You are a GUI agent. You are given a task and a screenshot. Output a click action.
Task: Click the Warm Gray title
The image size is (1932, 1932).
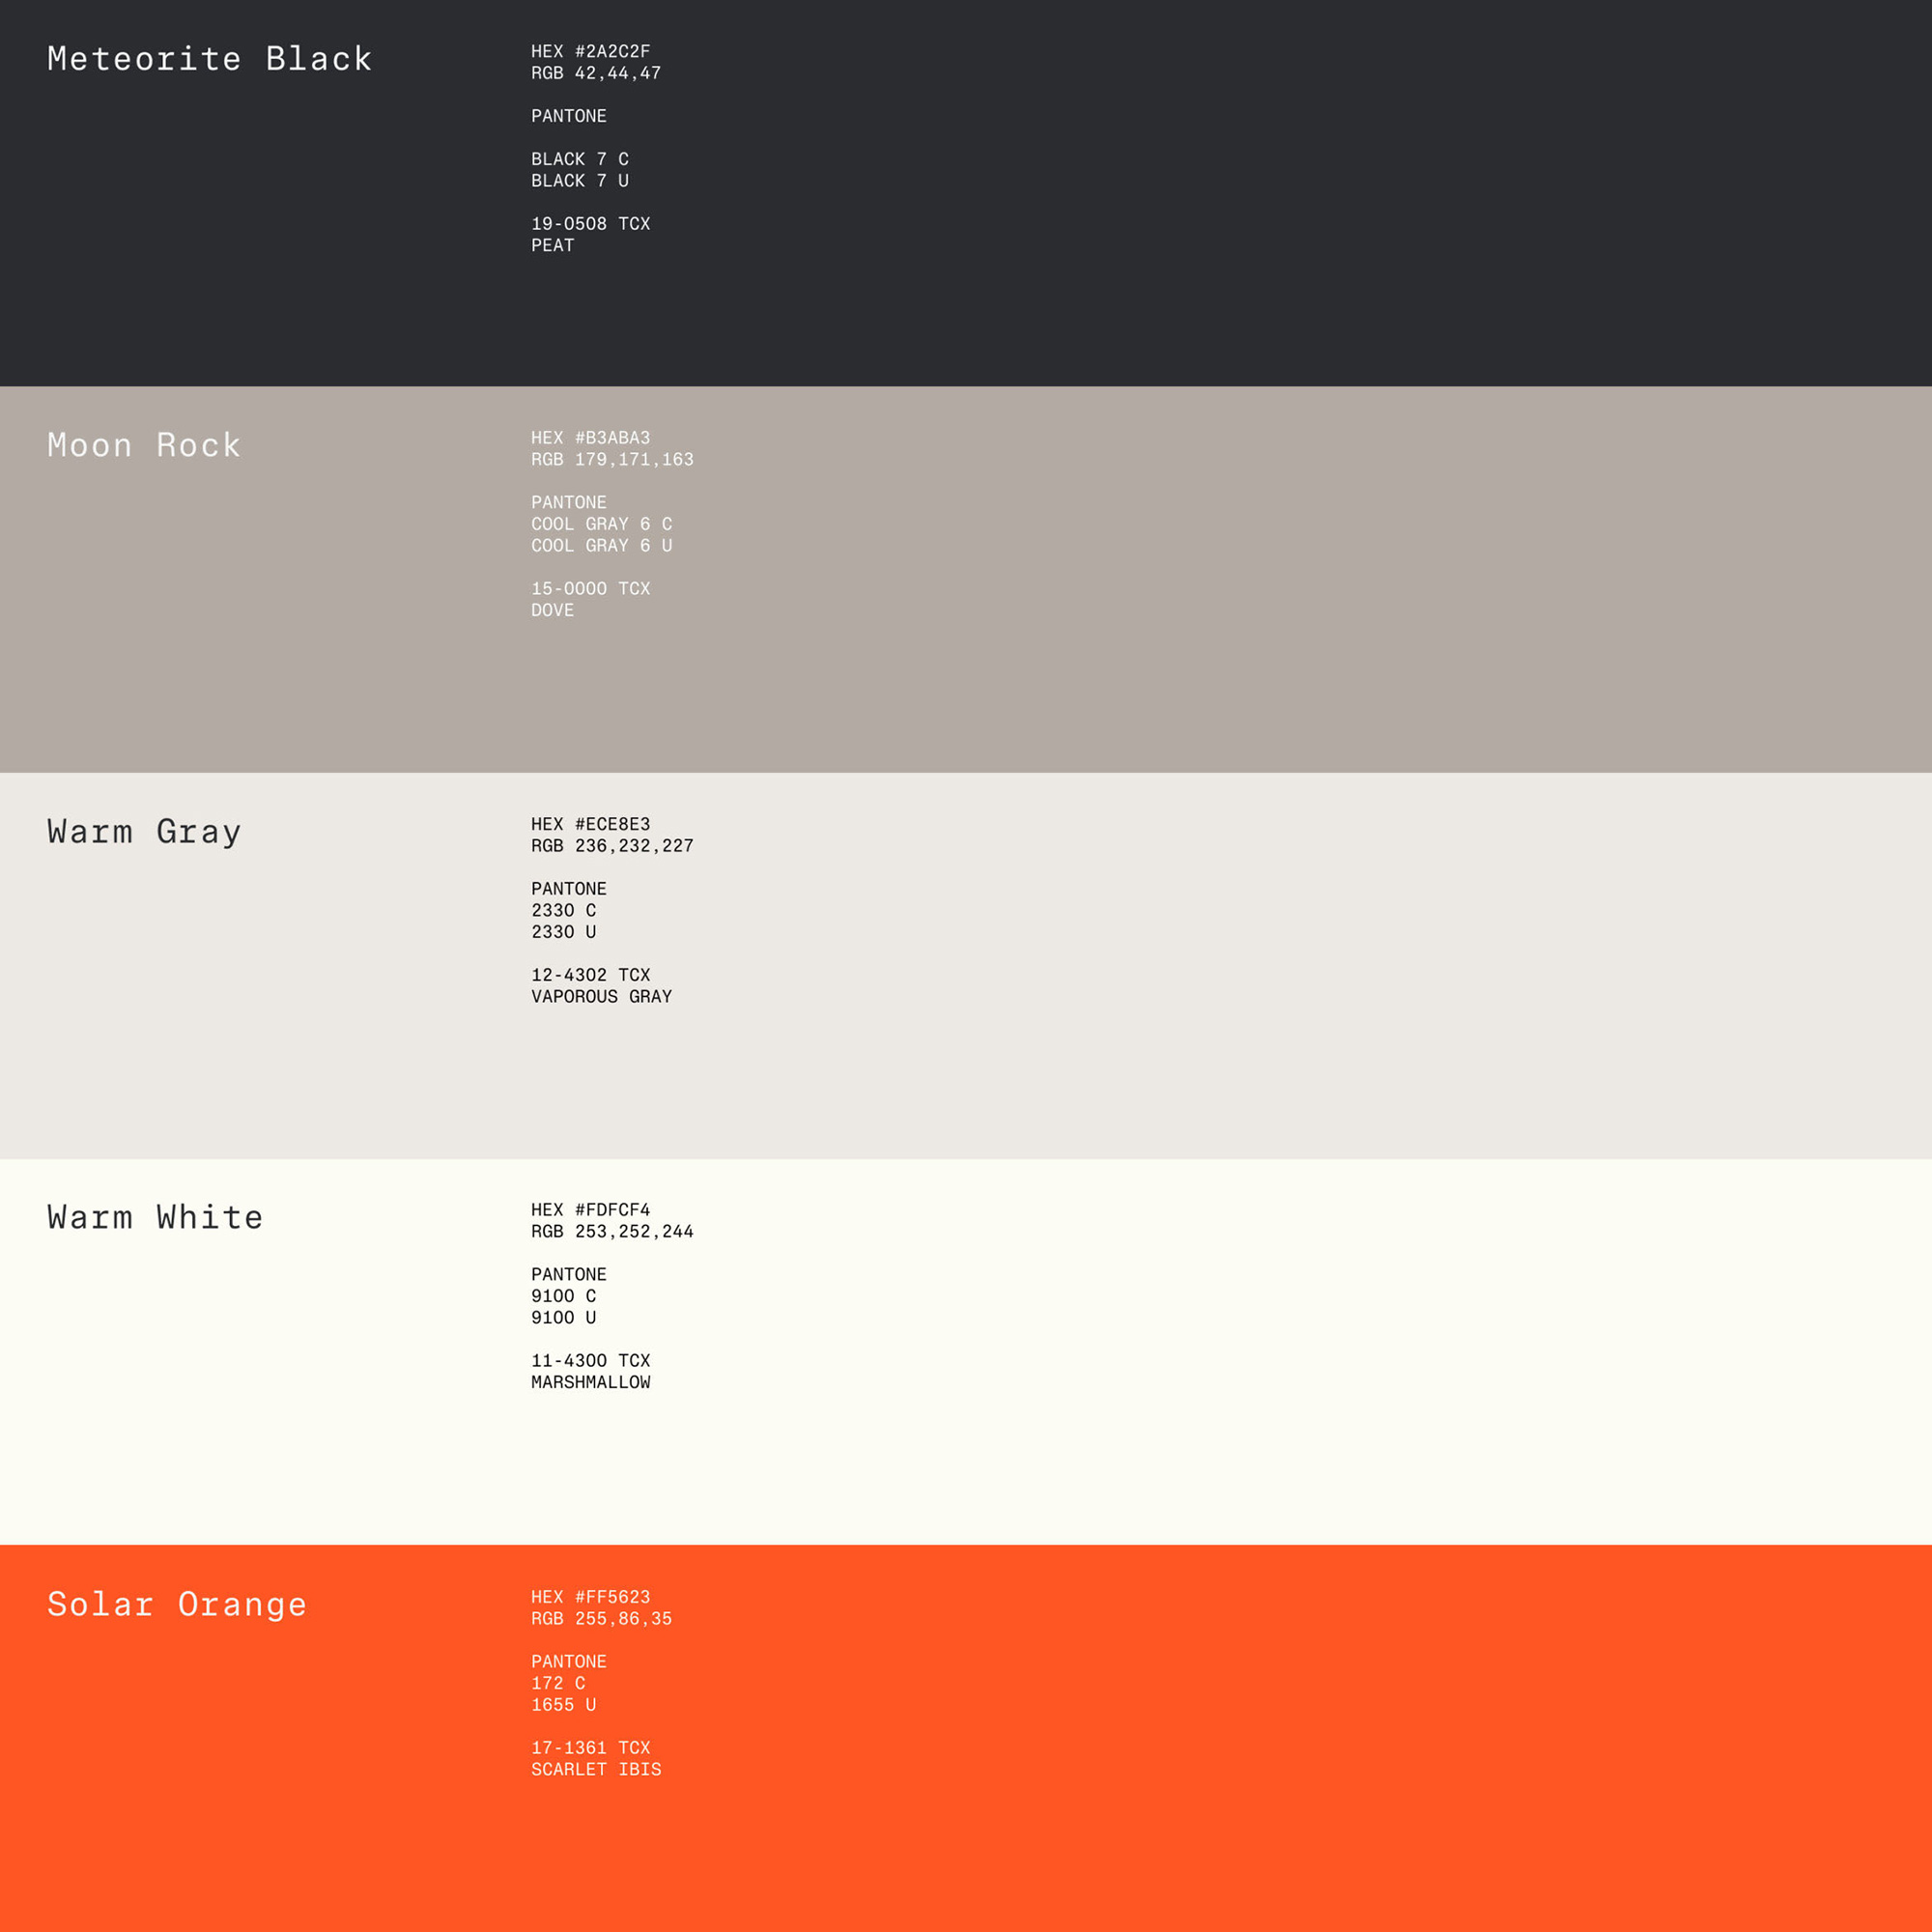pos(144,831)
